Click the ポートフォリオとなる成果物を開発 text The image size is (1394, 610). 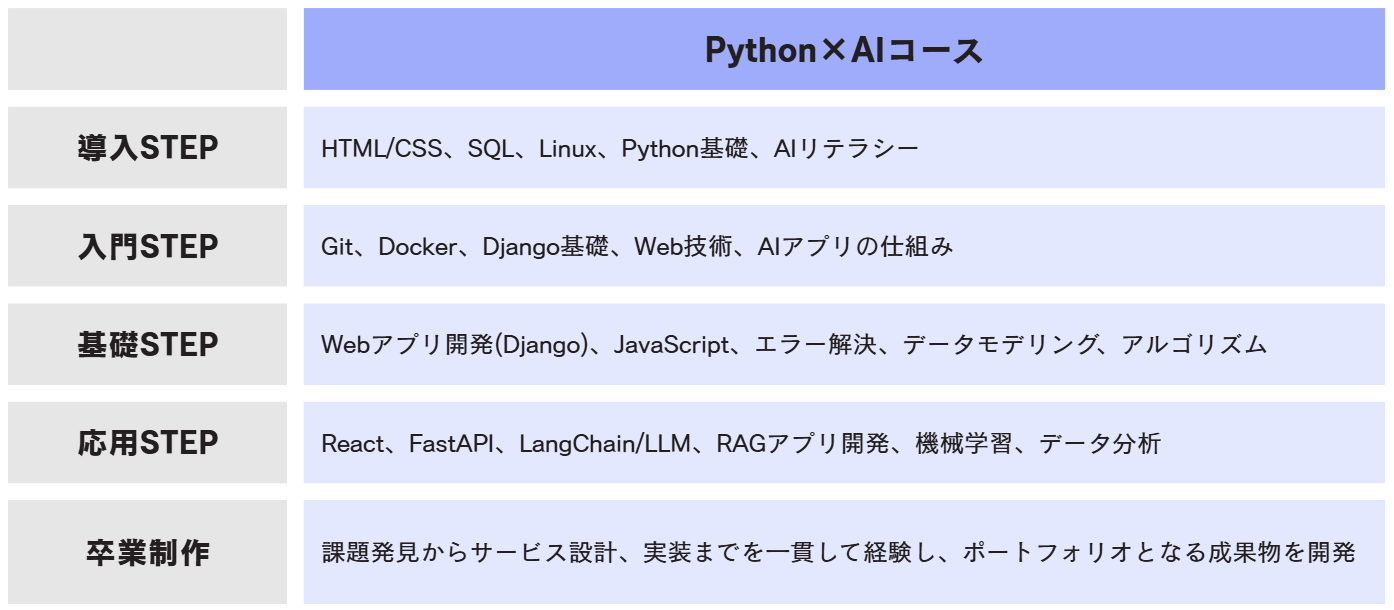tap(1158, 553)
